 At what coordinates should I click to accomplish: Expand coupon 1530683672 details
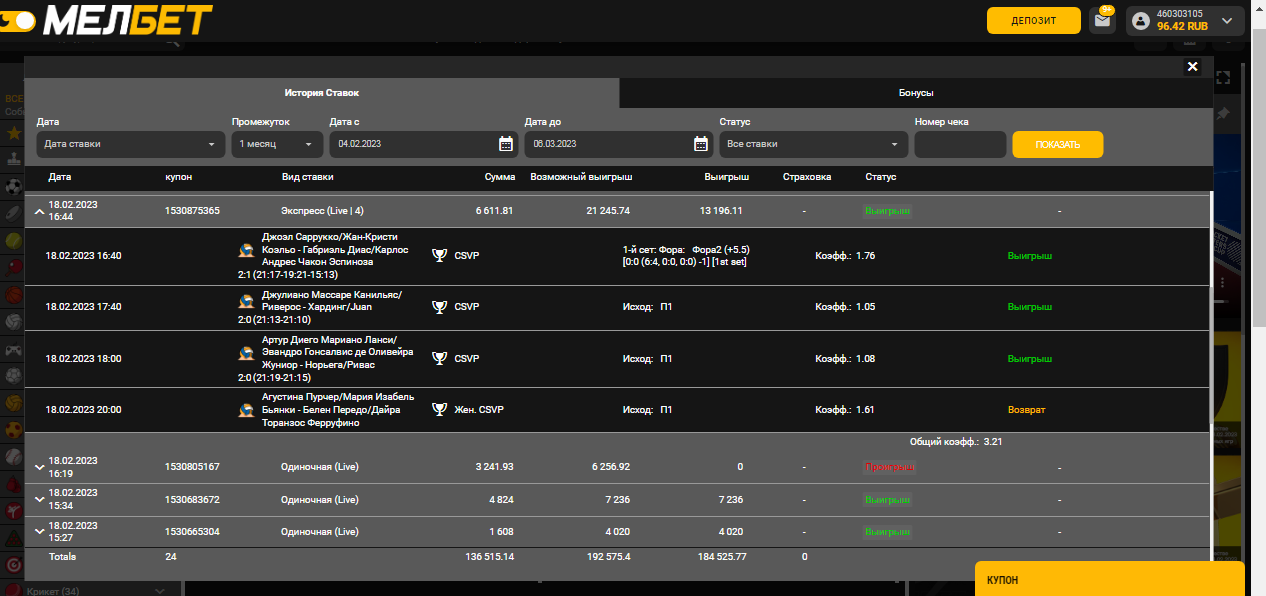[39, 499]
